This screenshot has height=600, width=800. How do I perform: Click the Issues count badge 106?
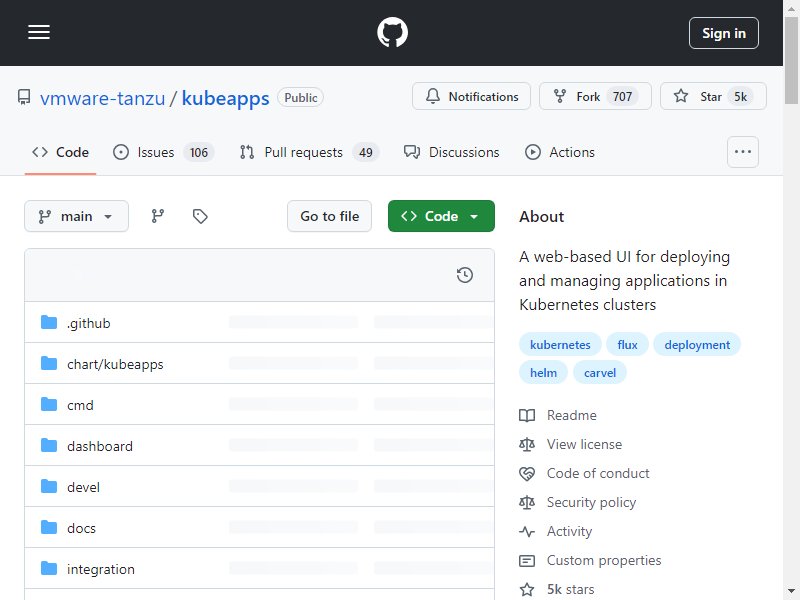coord(199,153)
